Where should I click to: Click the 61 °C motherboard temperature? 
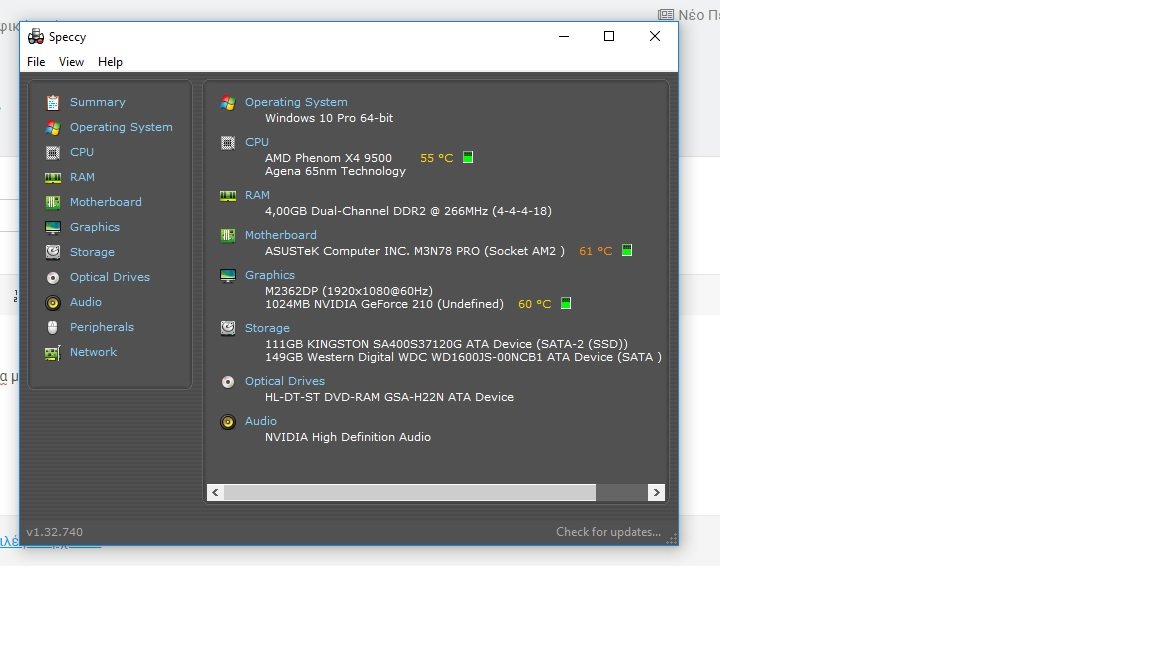tap(596, 251)
